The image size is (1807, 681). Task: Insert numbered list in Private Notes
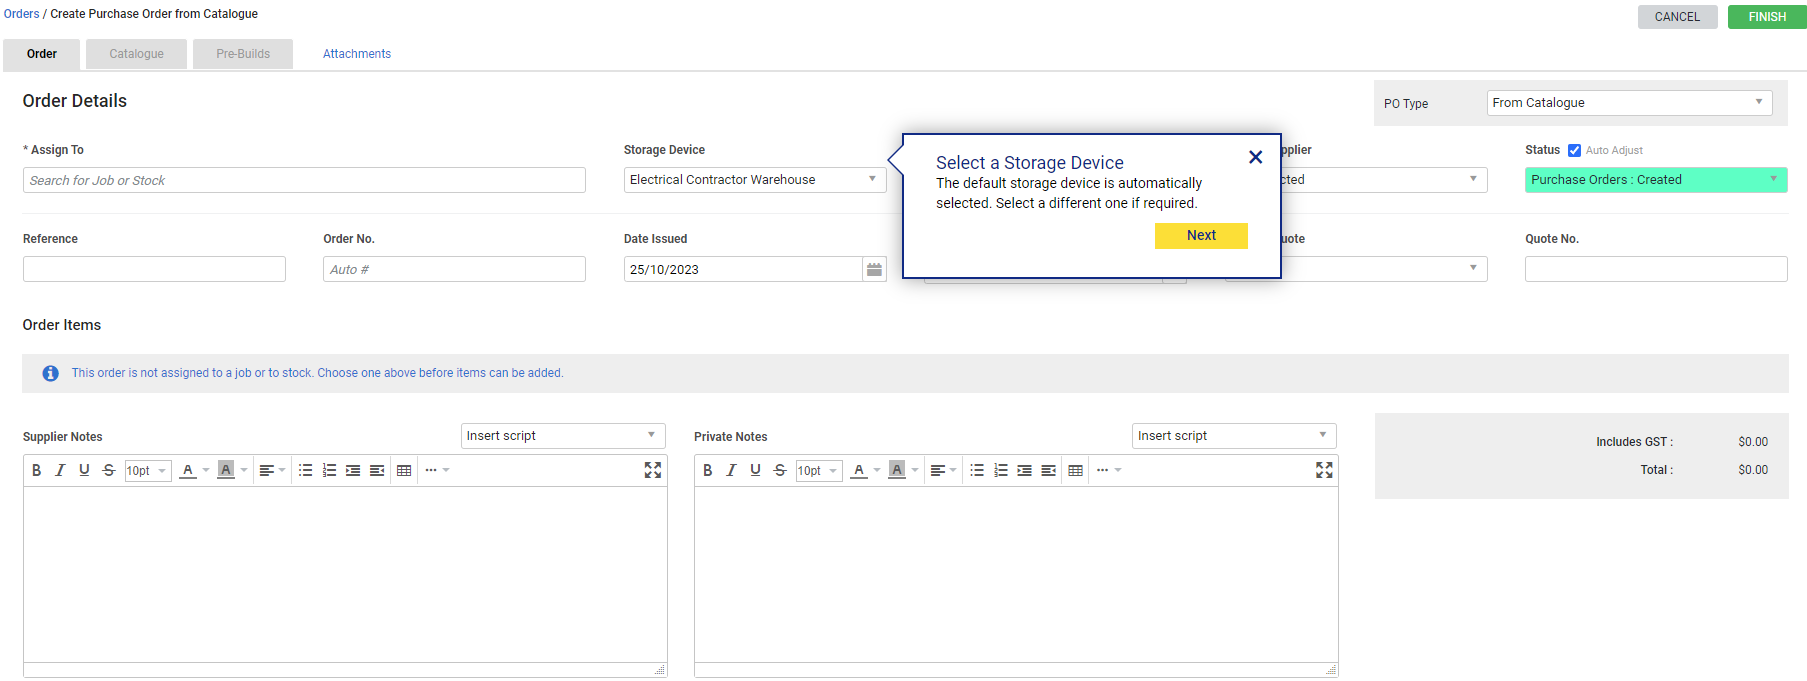point(1000,470)
